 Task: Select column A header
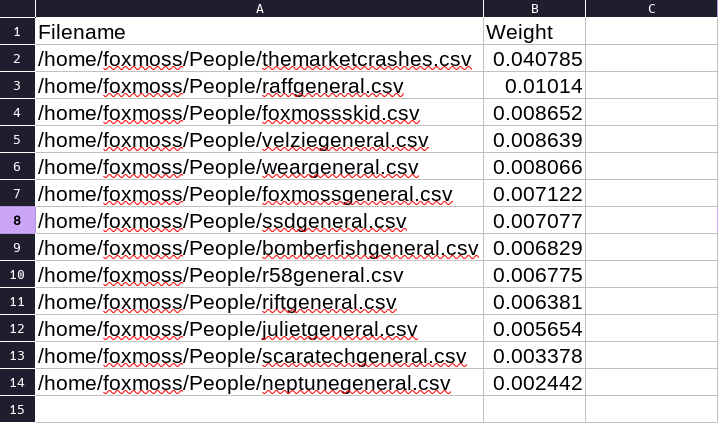259,8
